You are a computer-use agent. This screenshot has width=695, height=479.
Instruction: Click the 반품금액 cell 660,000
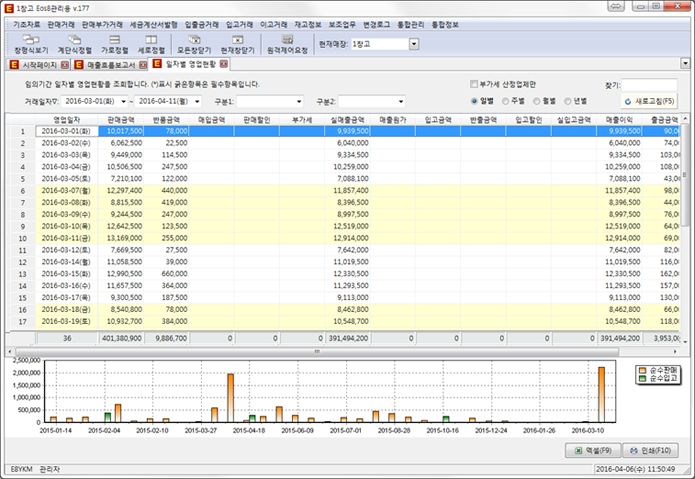[166, 274]
